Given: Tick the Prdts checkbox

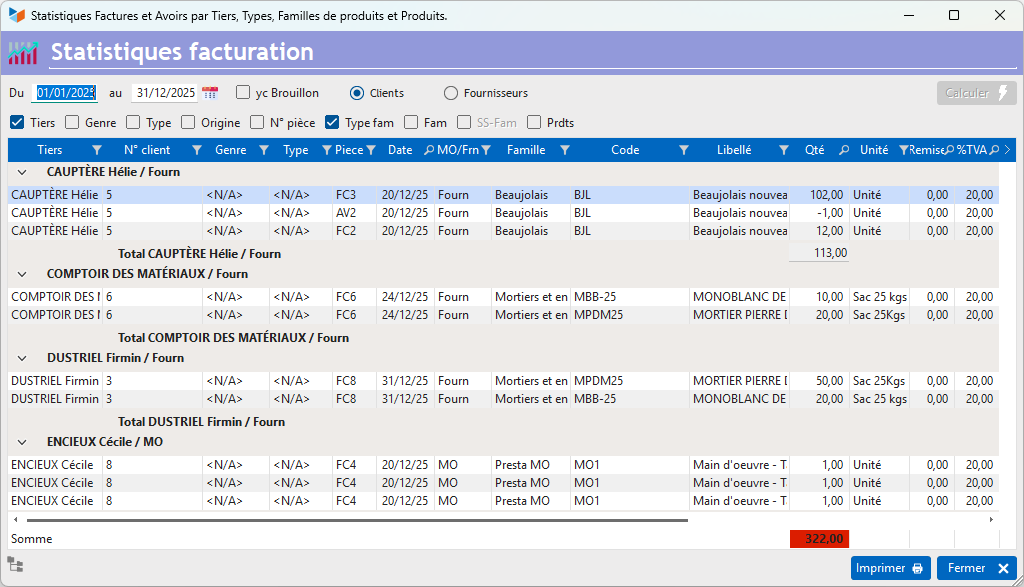Looking at the screenshot, I should click(534, 123).
